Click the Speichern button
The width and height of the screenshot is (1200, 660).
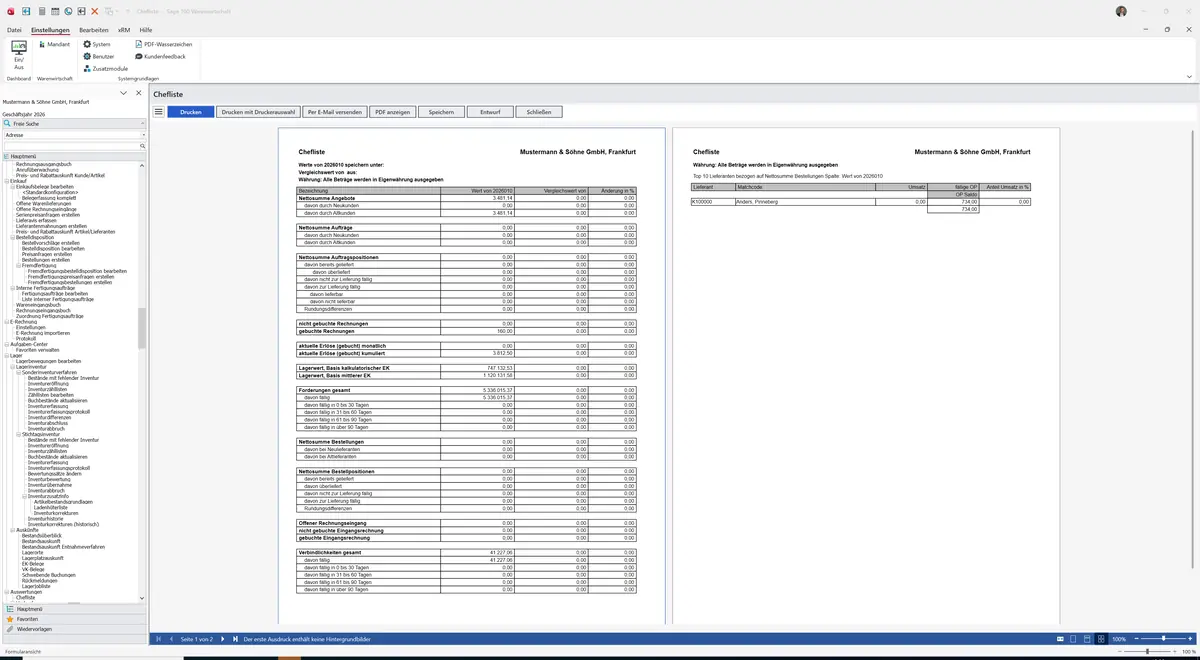[441, 112]
